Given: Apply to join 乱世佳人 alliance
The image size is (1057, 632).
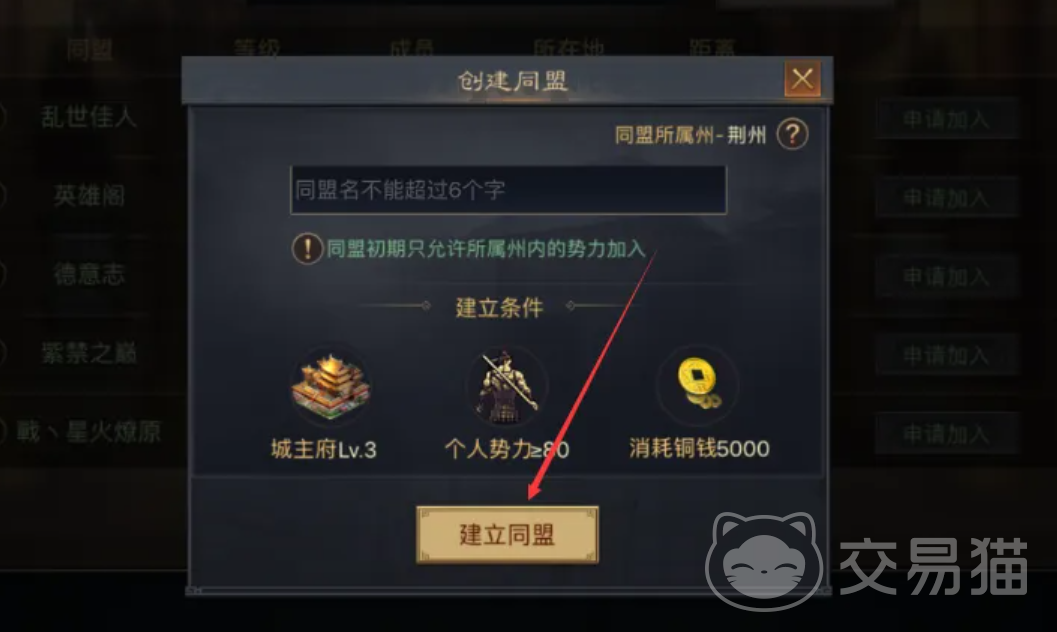Looking at the screenshot, I should click(x=946, y=120).
